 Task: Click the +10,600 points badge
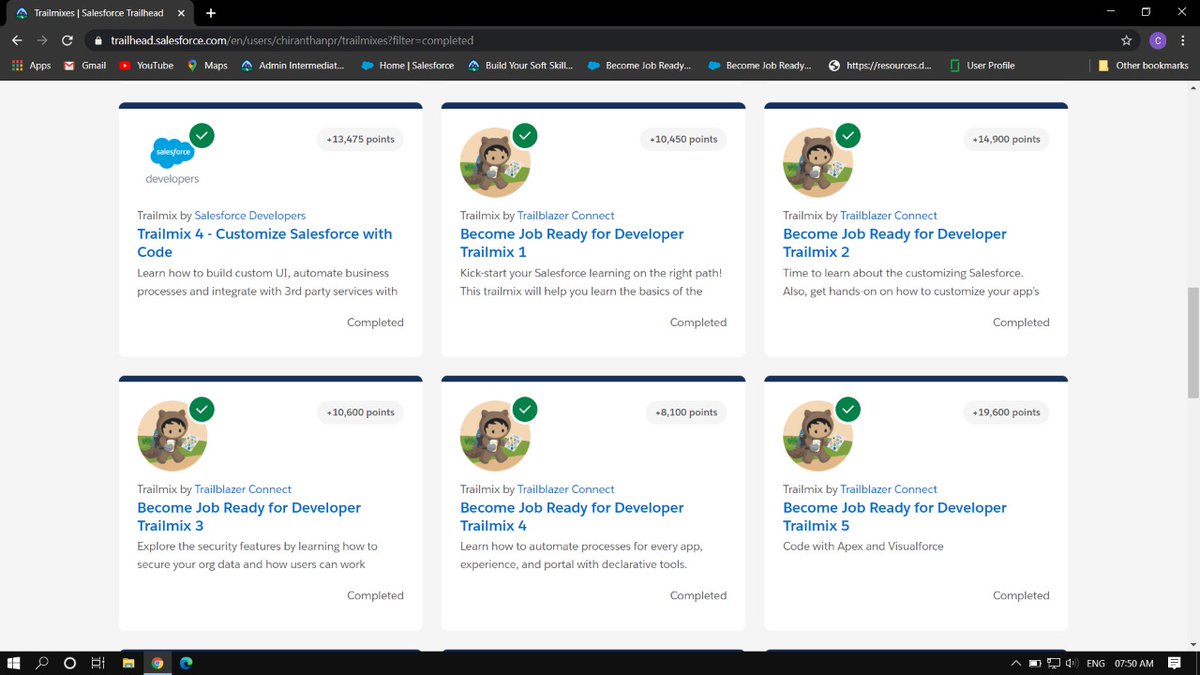(x=360, y=412)
